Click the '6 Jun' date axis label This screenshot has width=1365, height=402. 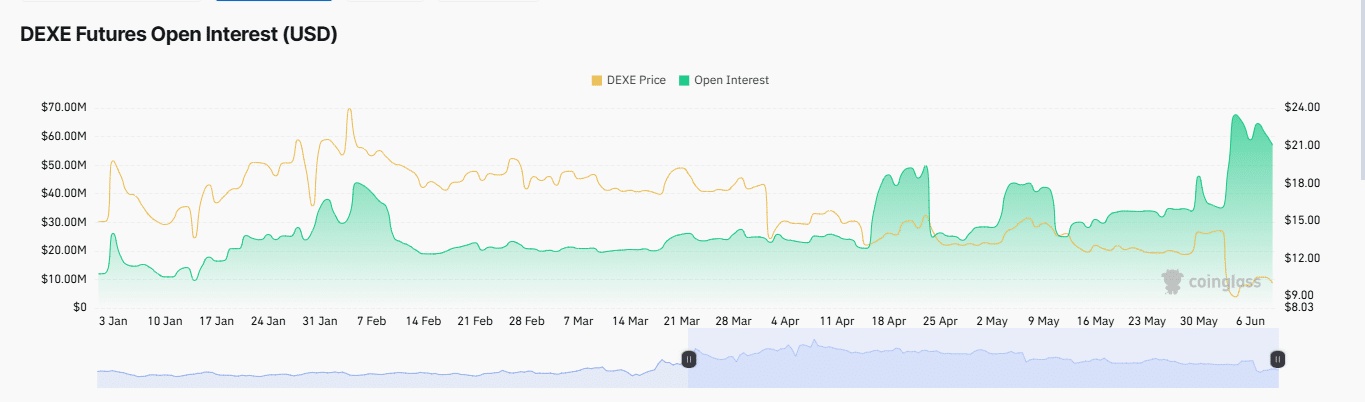click(x=1250, y=322)
